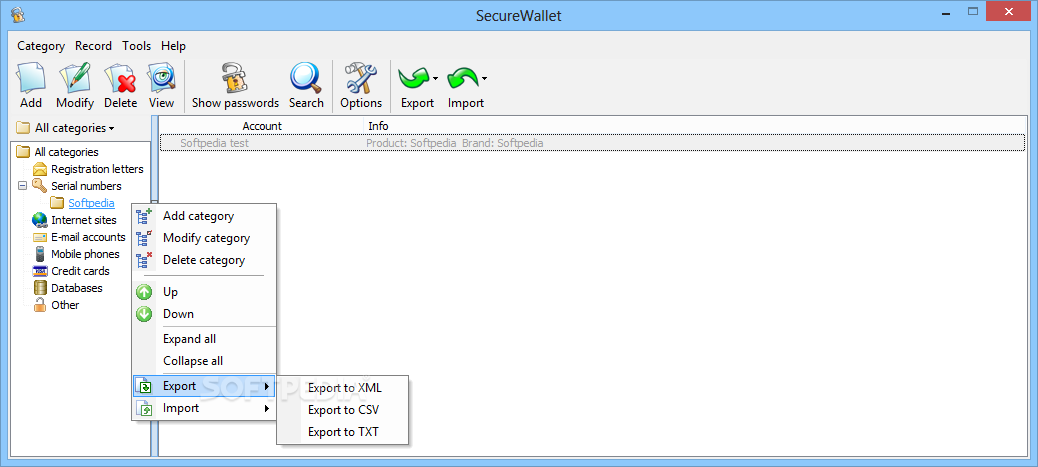
Task: Choose Collapse all in context menu
Action: (x=204, y=361)
